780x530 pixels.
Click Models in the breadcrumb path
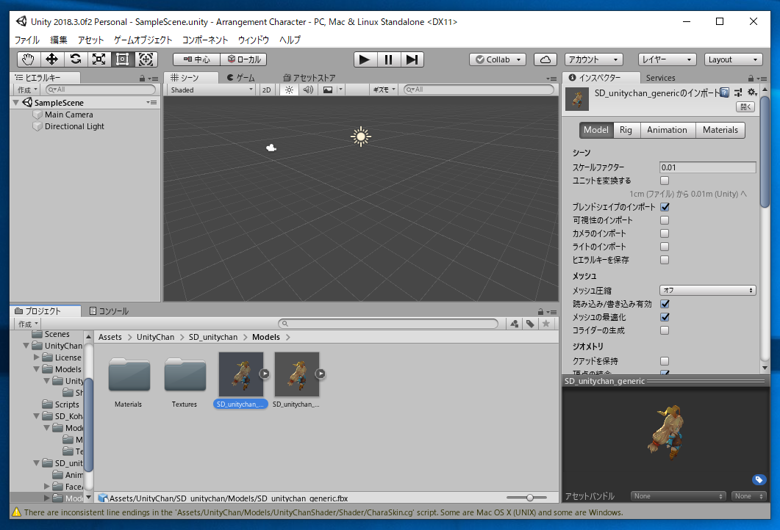tap(266, 337)
